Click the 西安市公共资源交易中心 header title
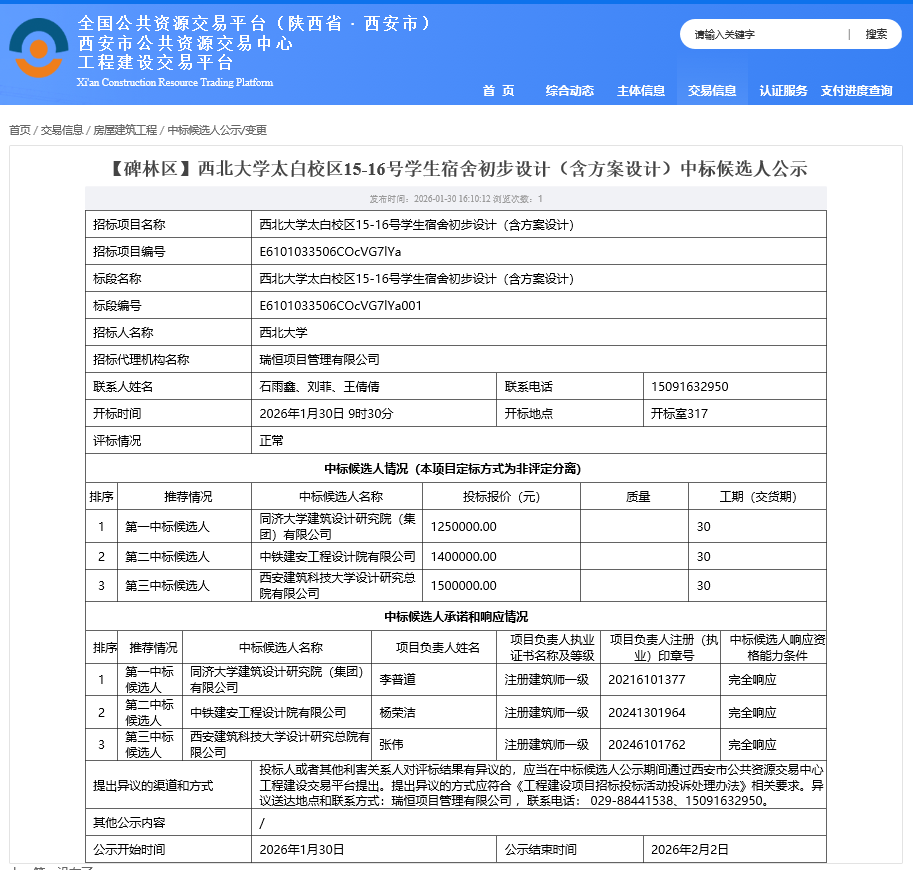This screenshot has width=913, height=870. [185, 43]
